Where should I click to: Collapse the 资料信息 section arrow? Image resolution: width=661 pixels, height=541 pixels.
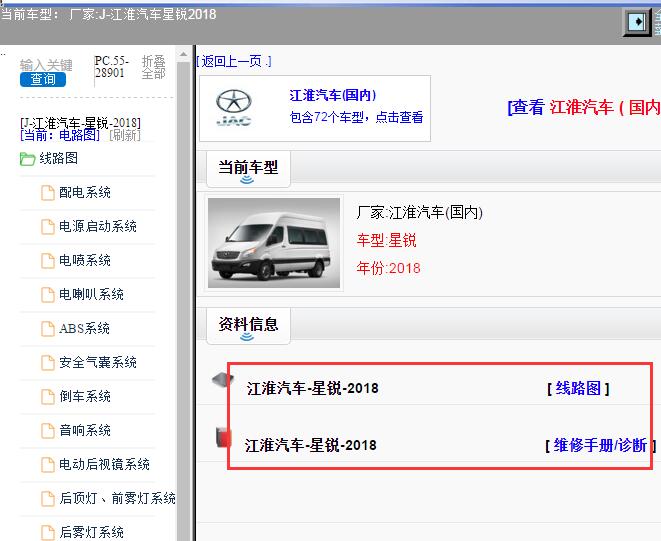tap(247, 337)
